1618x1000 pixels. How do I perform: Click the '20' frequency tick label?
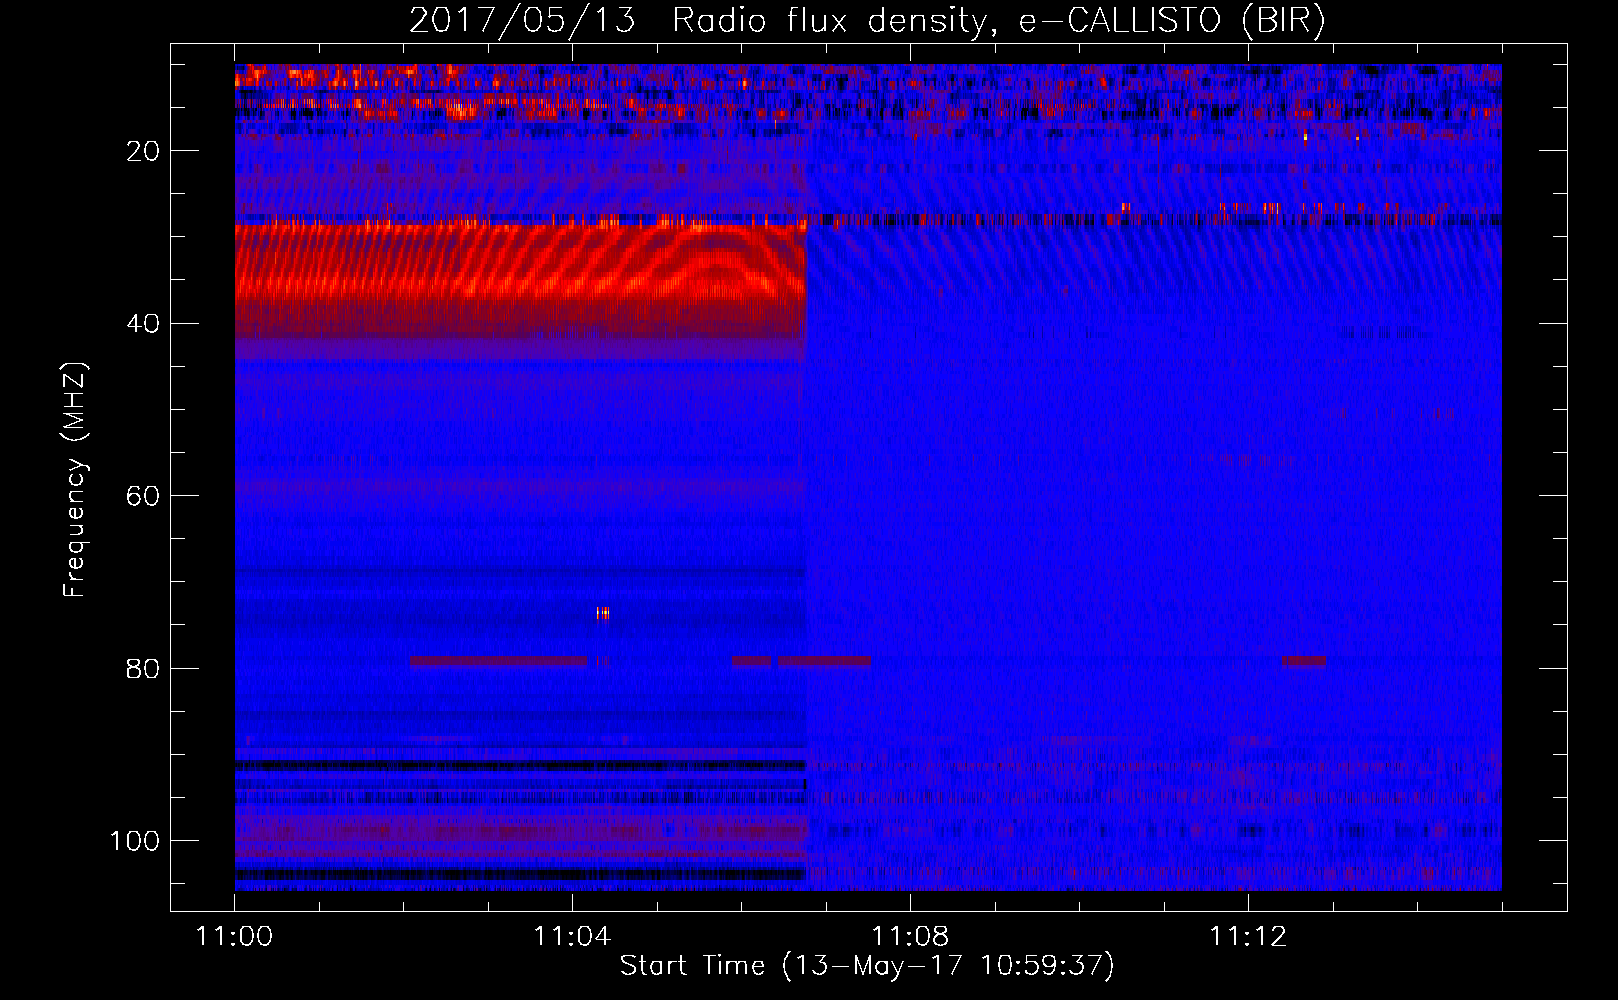pyautogui.click(x=143, y=151)
